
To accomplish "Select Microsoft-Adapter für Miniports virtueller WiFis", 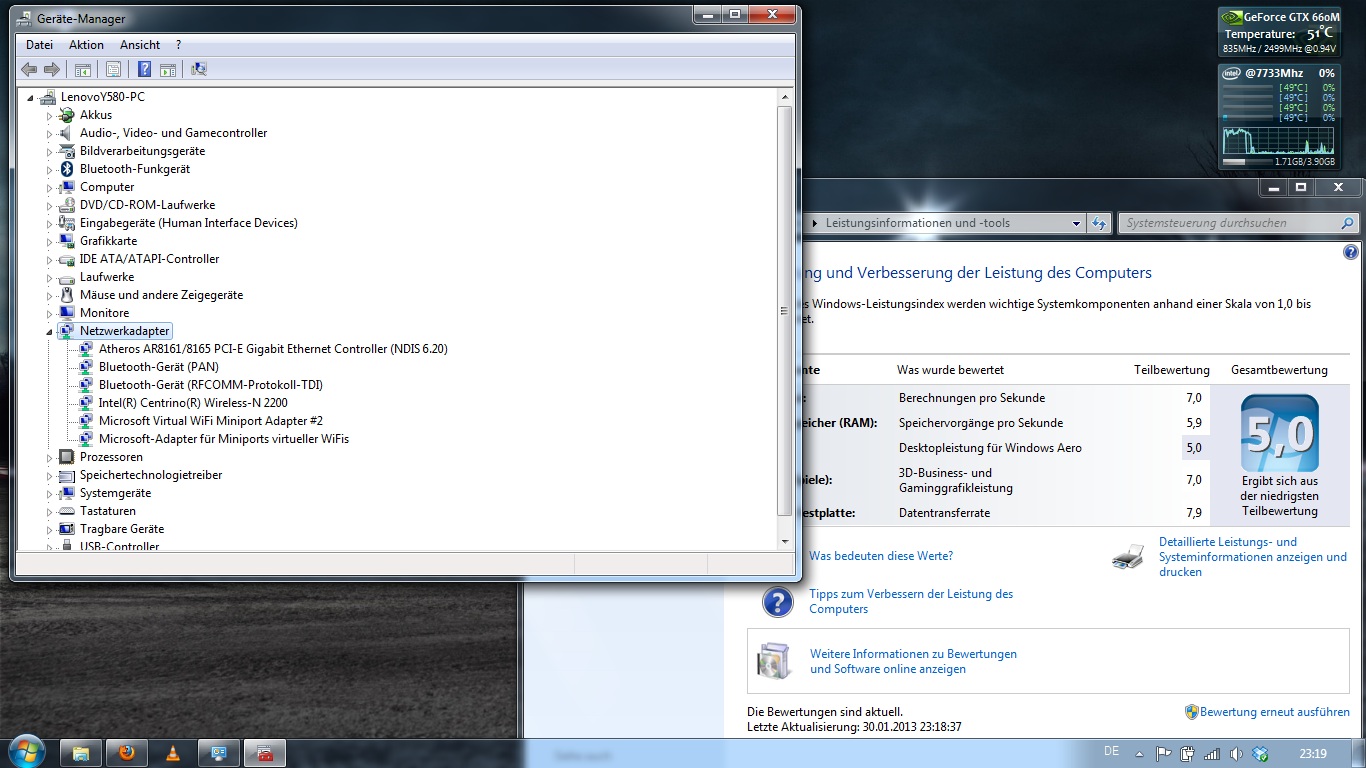I will point(224,439).
